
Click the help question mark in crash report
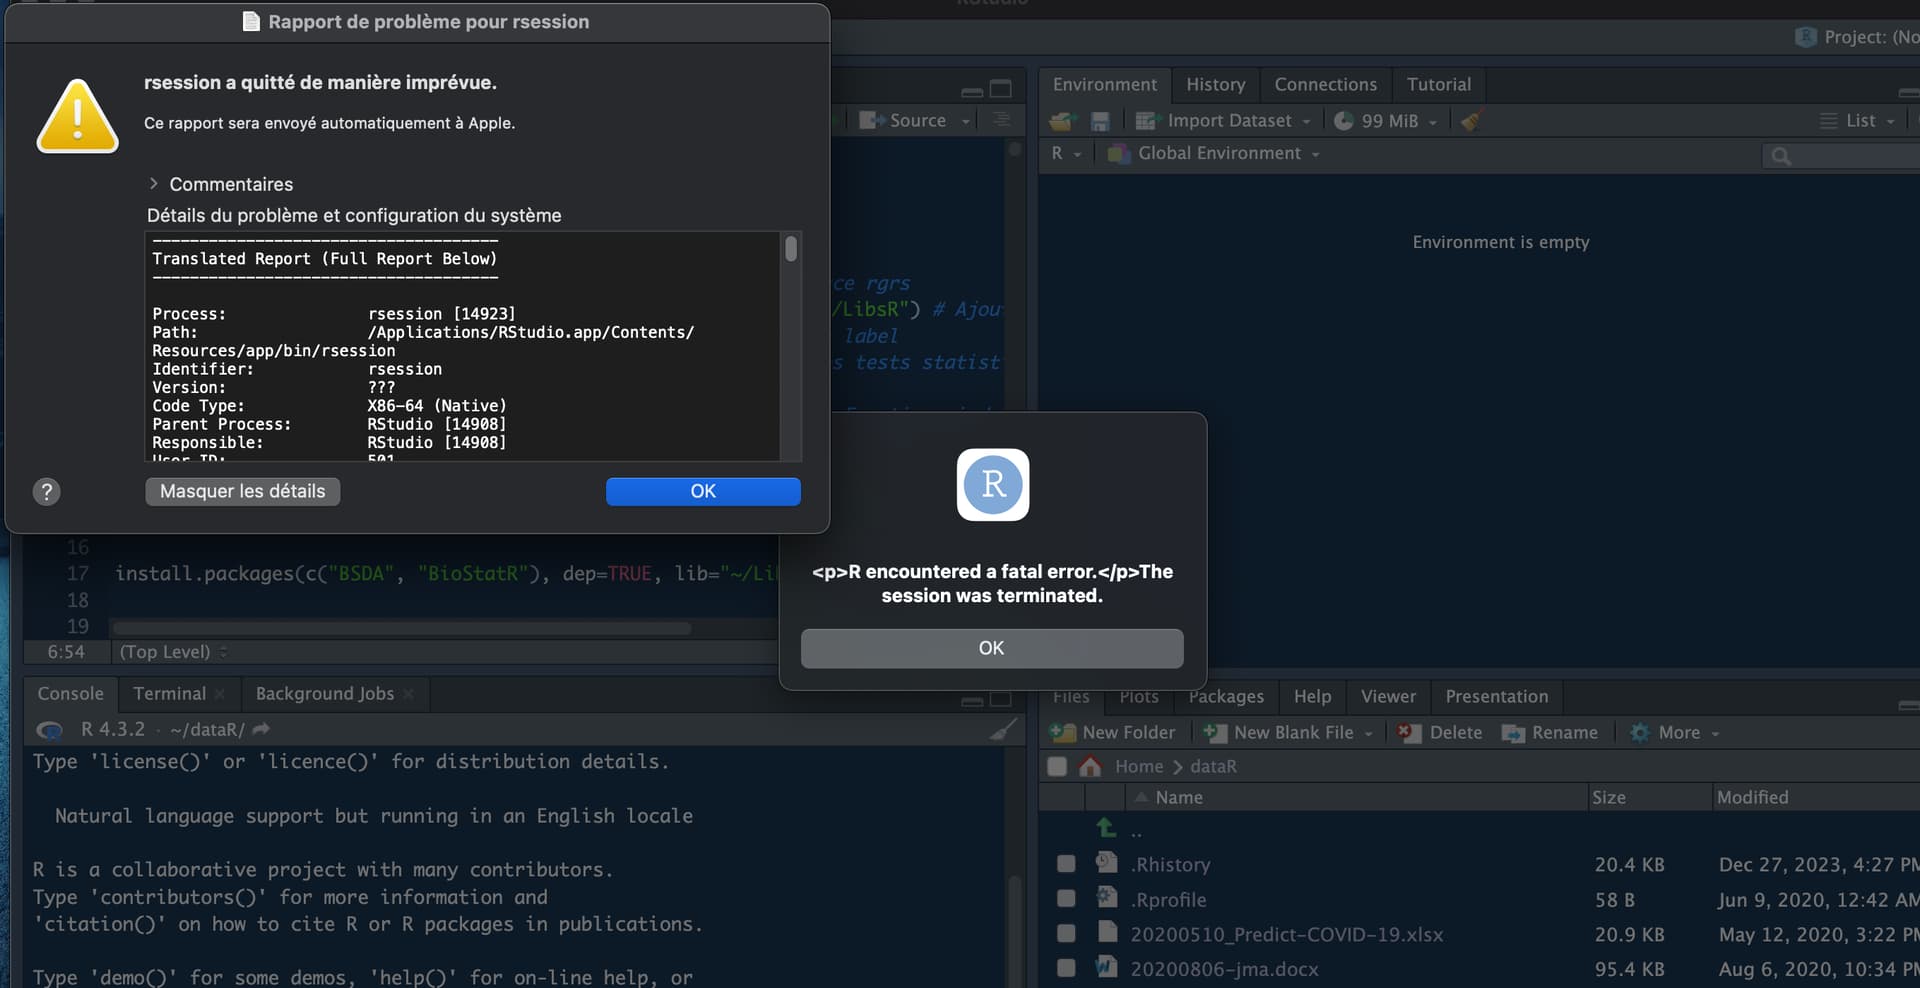pos(47,491)
